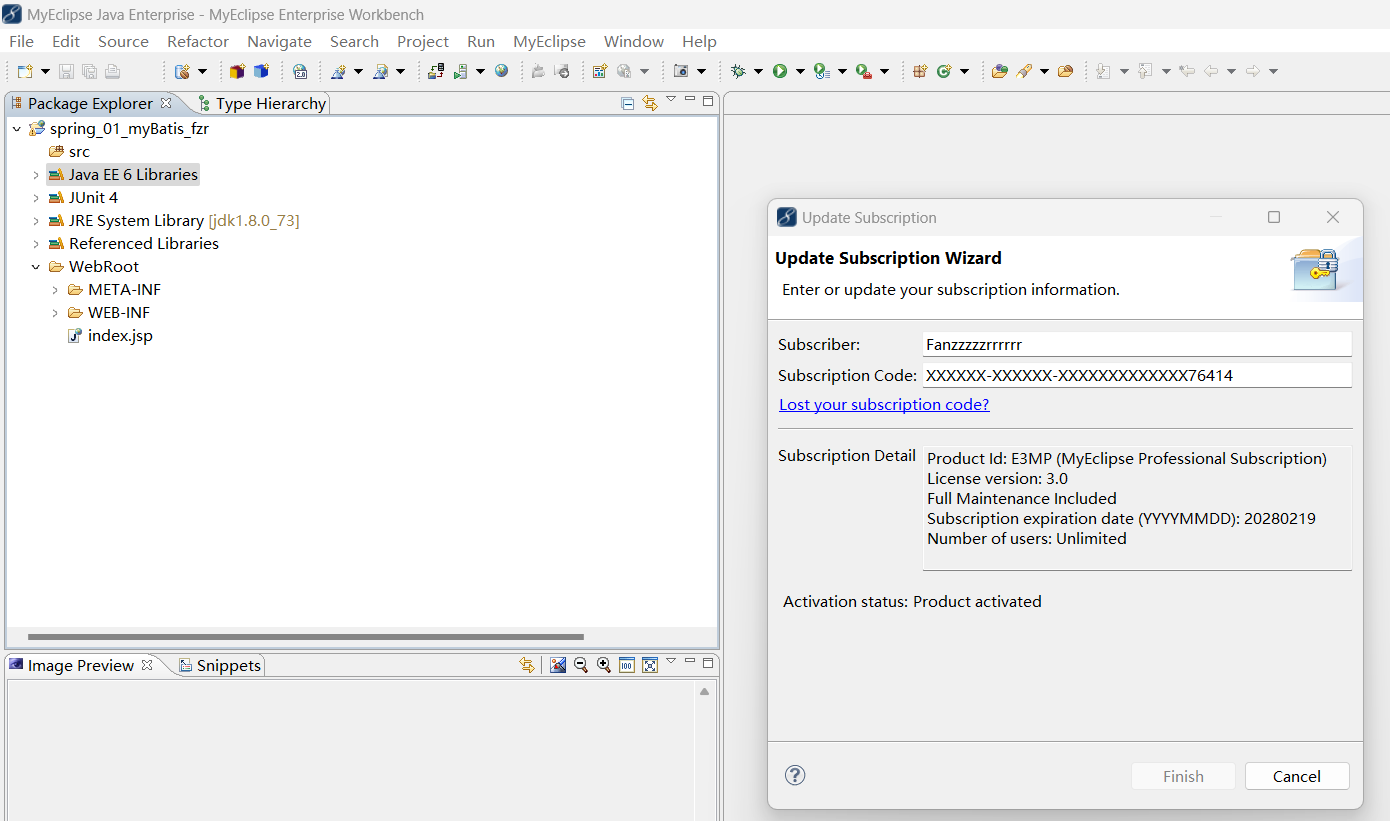Open the Run button dropdown arrow
Screen dimensions: 1390x821
[x=801, y=71]
